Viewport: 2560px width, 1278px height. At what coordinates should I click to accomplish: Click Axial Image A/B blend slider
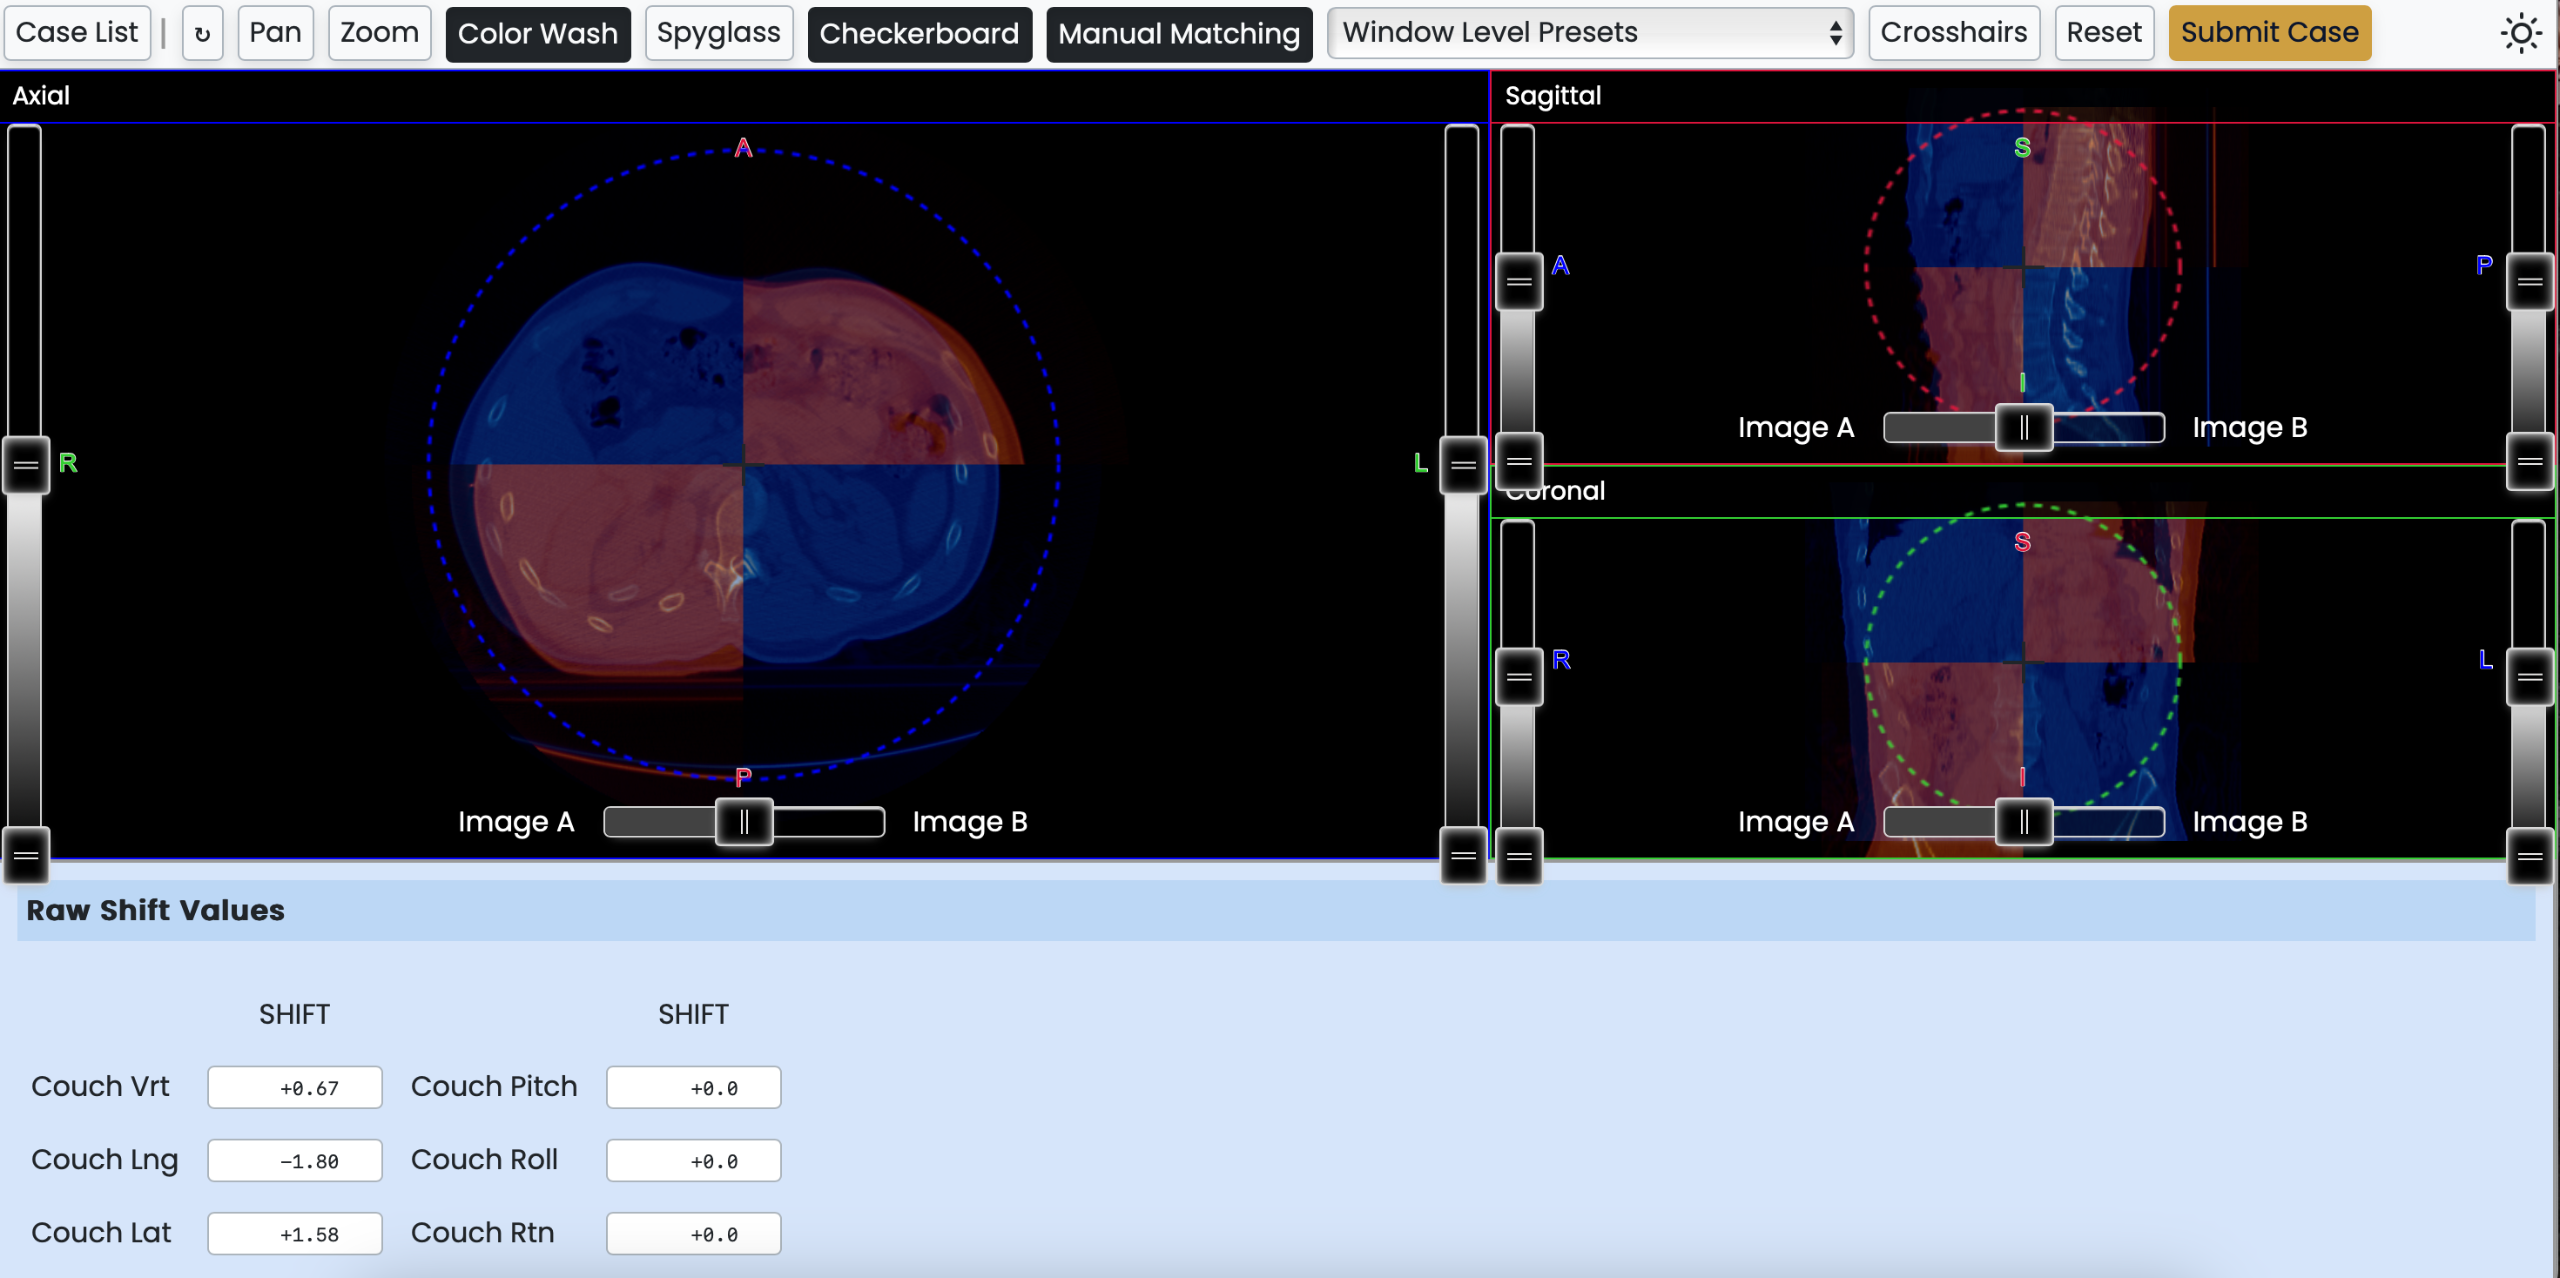744,822
